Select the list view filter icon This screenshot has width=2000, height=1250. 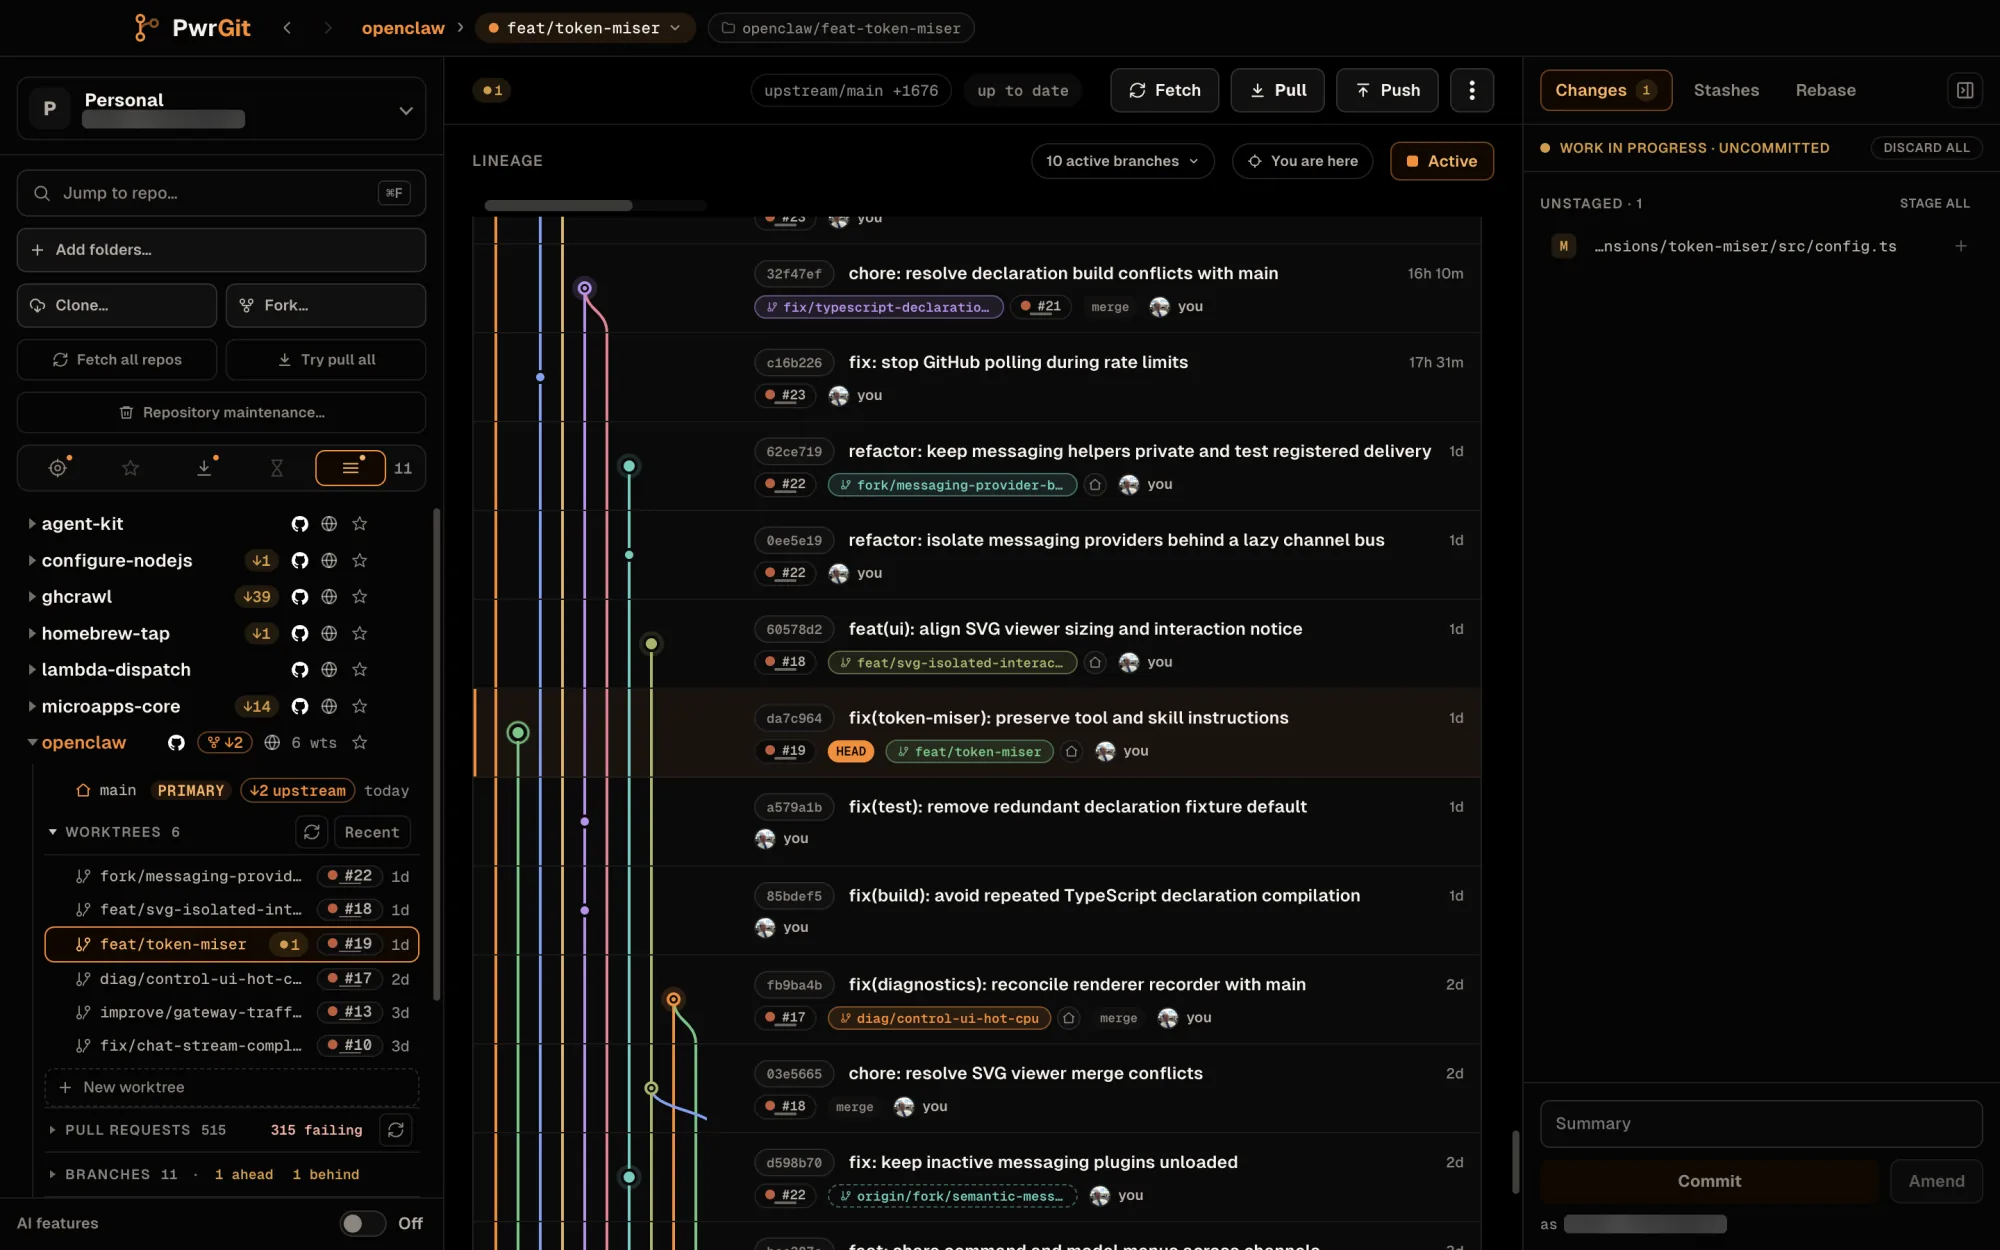click(350, 468)
